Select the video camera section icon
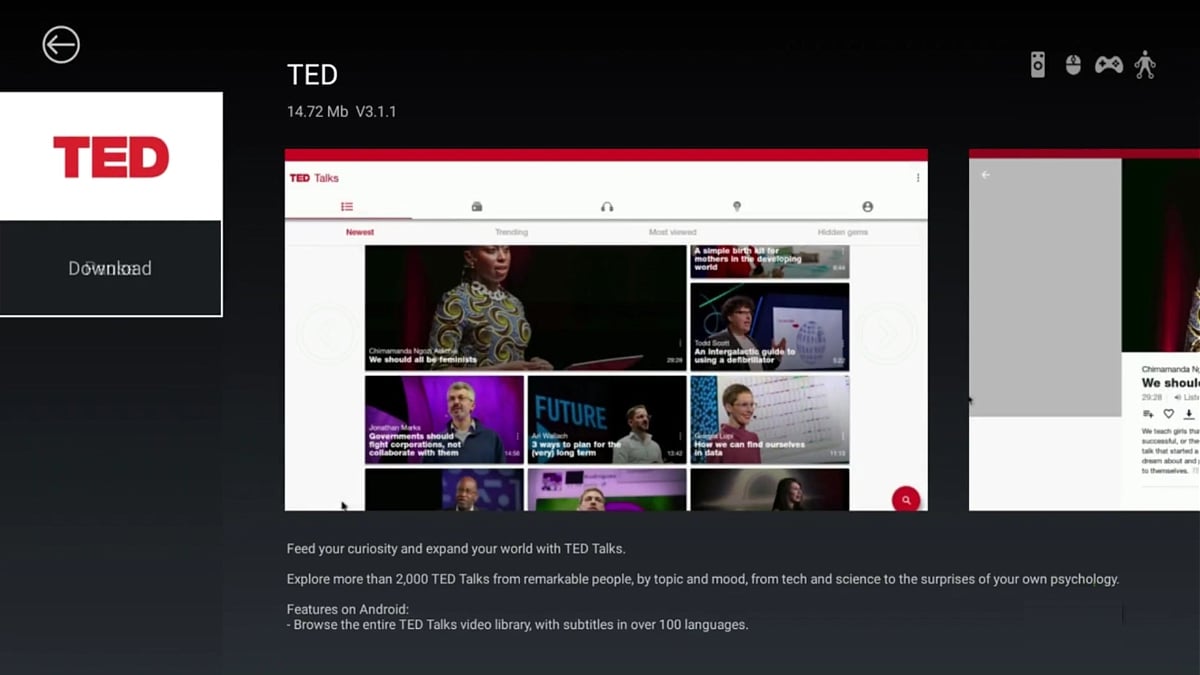The height and width of the screenshot is (675, 1200). point(477,206)
